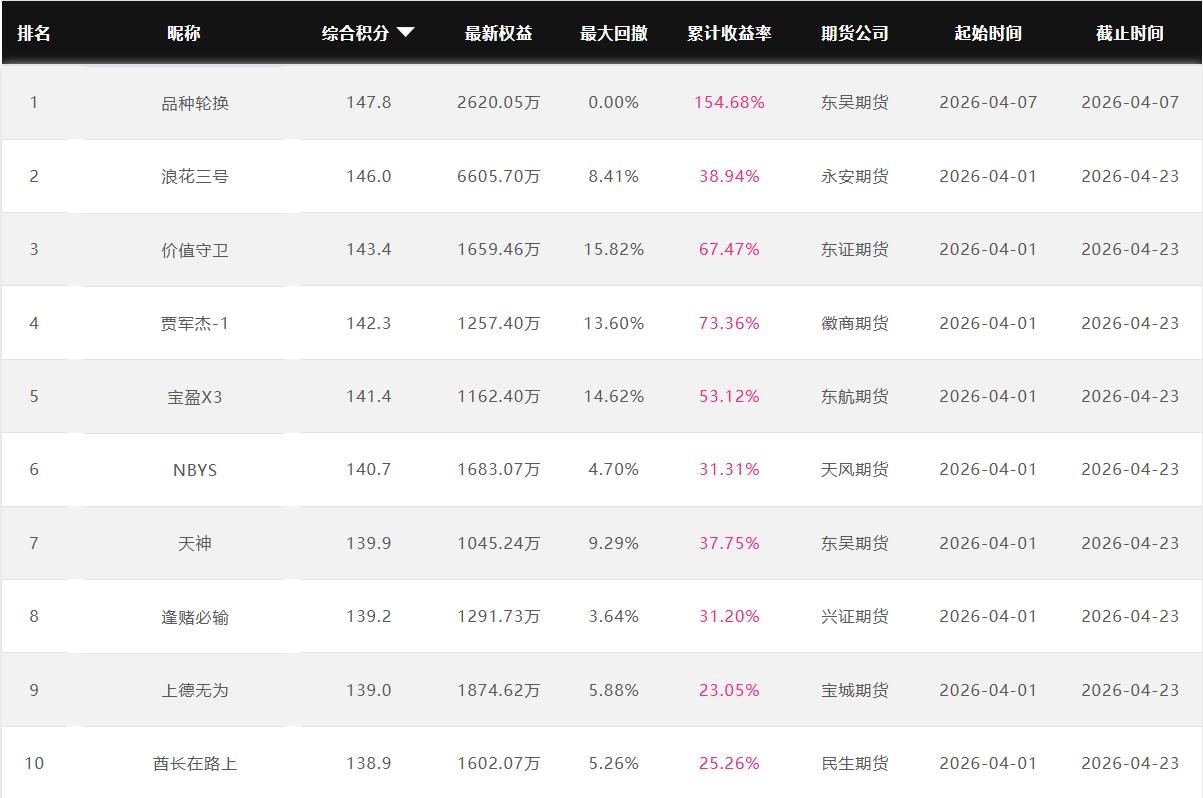Sort by 综合积分 column header
1203x798 pixels.
[x=355, y=33]
